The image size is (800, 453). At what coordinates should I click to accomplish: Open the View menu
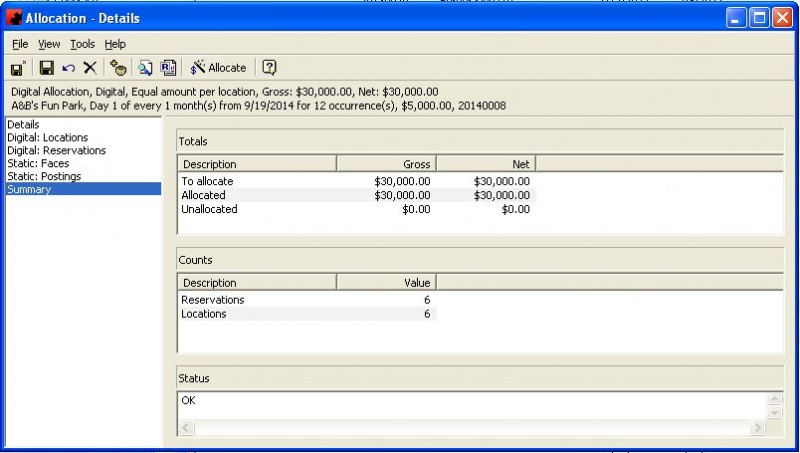tap(50, 44)
